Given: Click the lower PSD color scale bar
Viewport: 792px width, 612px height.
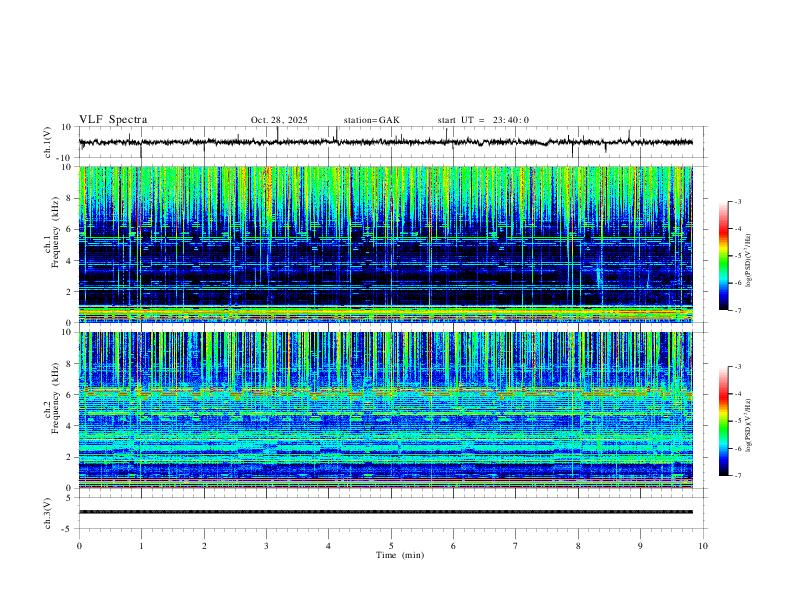Looking at the screenshot, I should 724,421.
